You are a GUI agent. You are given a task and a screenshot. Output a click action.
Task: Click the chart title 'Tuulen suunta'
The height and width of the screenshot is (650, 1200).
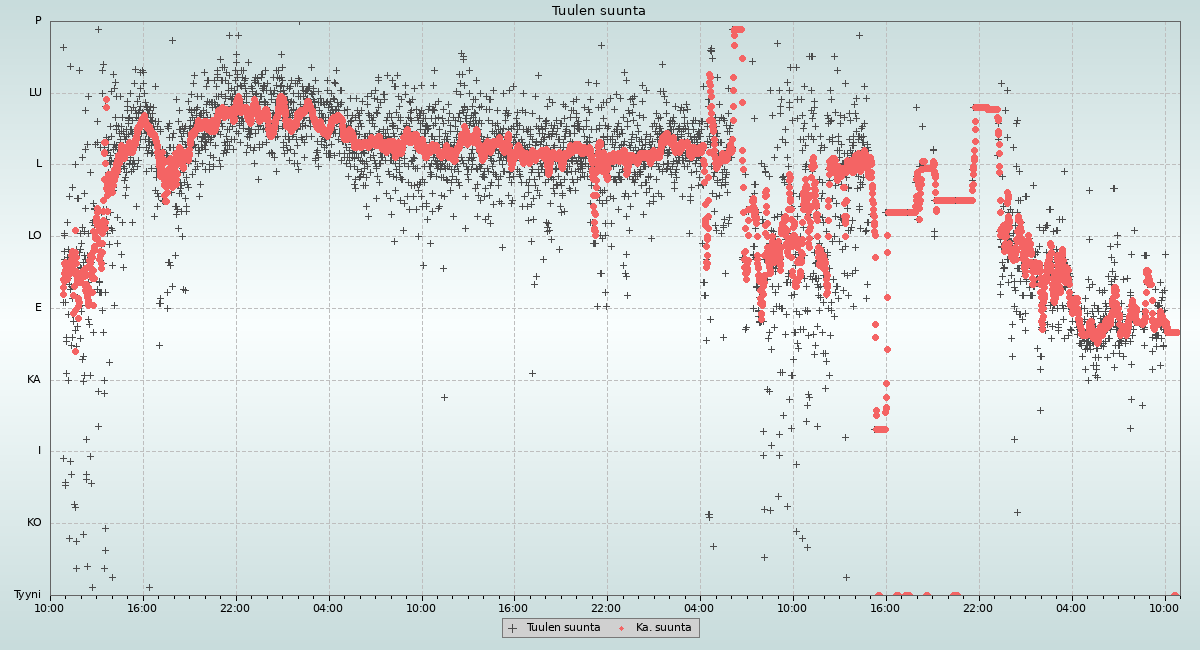point(599,11)
